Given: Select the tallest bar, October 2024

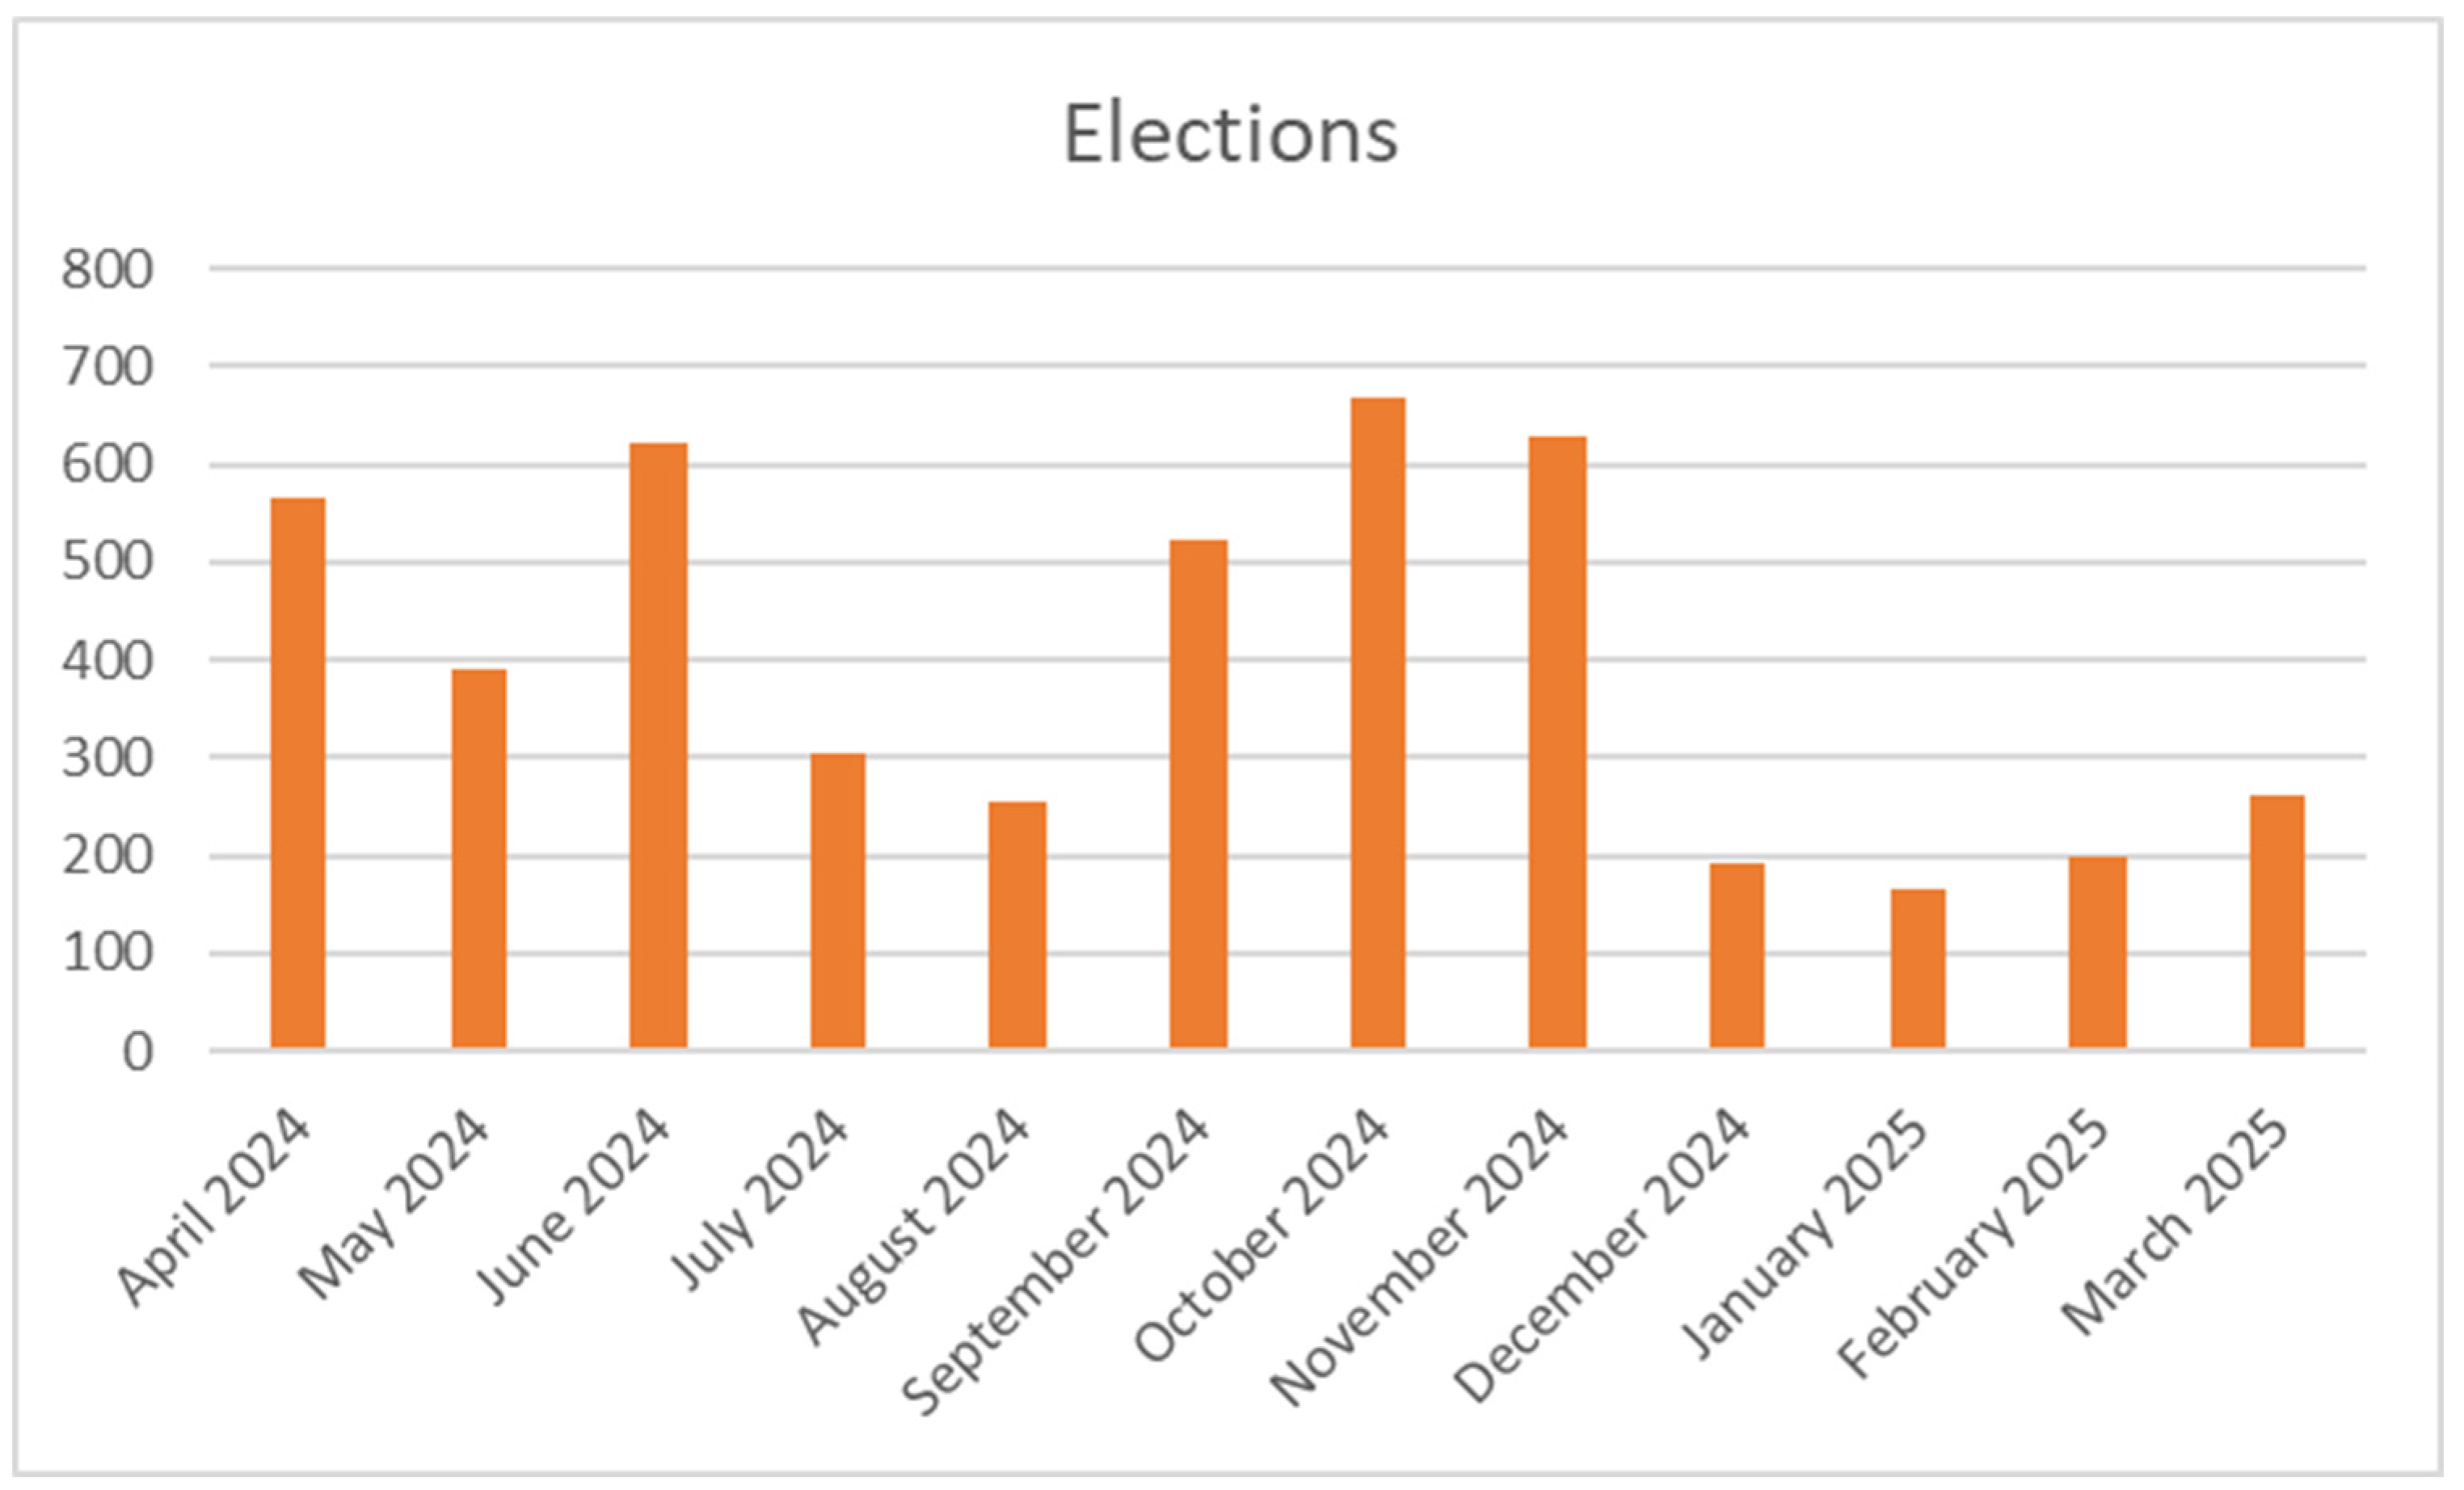Looking at the screenshot, I should pos(1378,723).
